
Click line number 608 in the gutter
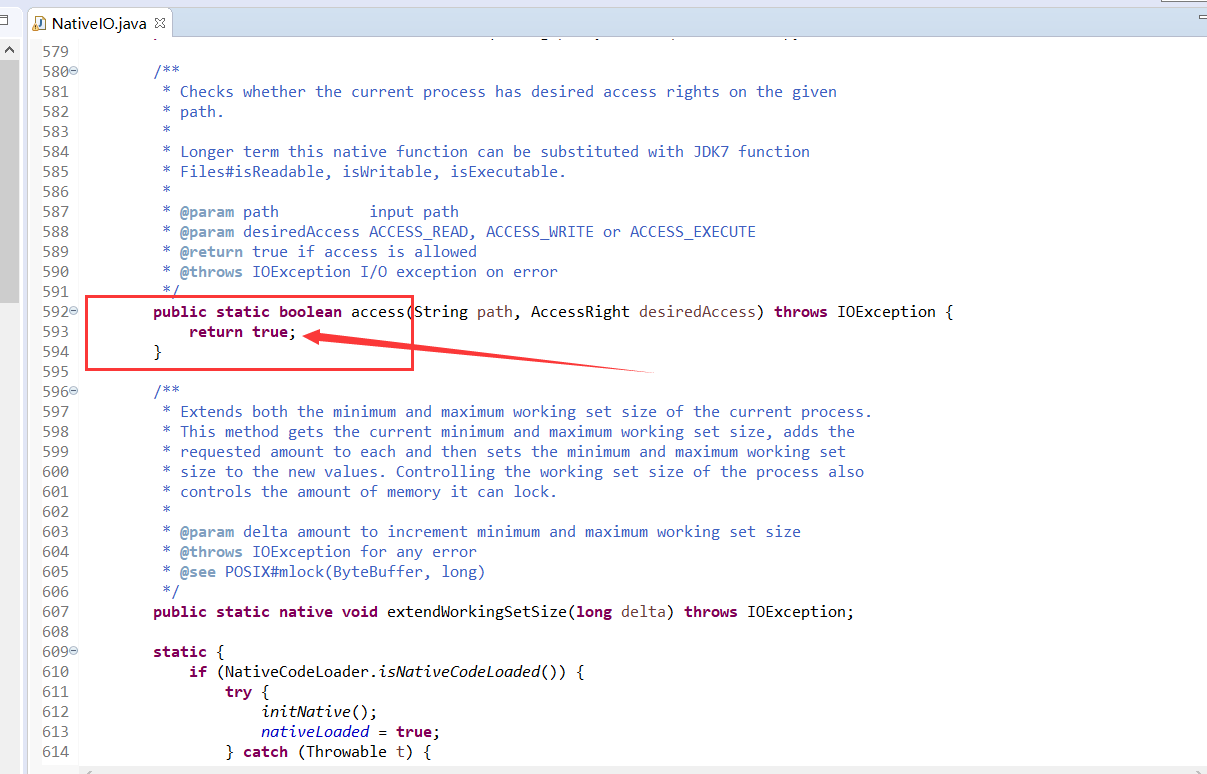coord(55,631)
